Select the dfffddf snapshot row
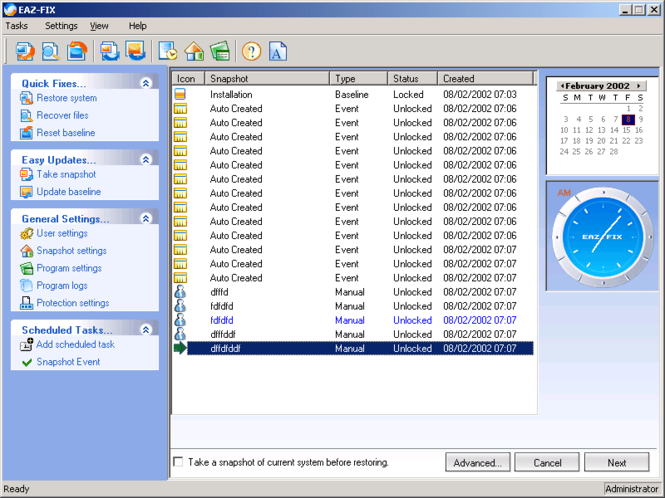 coord(353,334)
